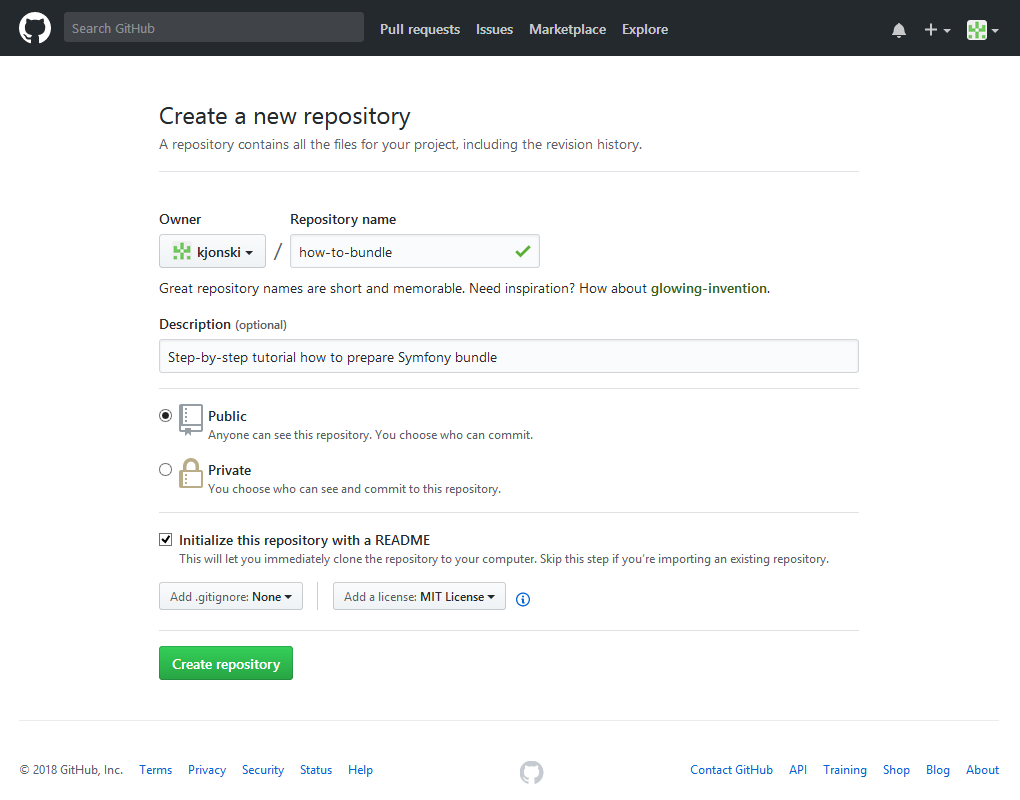Image resolution: width=1020 pixels, height=800 pixels.
Task: Open the Blog footer link
Action: pos(937,770)
